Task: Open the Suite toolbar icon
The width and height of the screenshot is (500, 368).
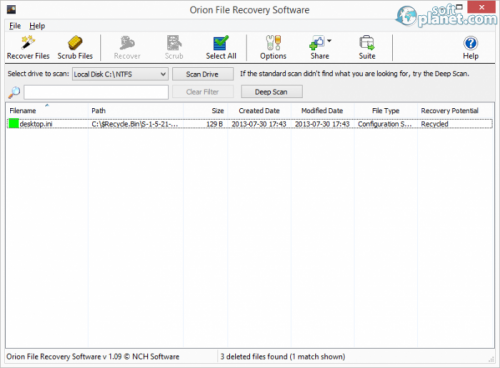Action: (367, 48)
